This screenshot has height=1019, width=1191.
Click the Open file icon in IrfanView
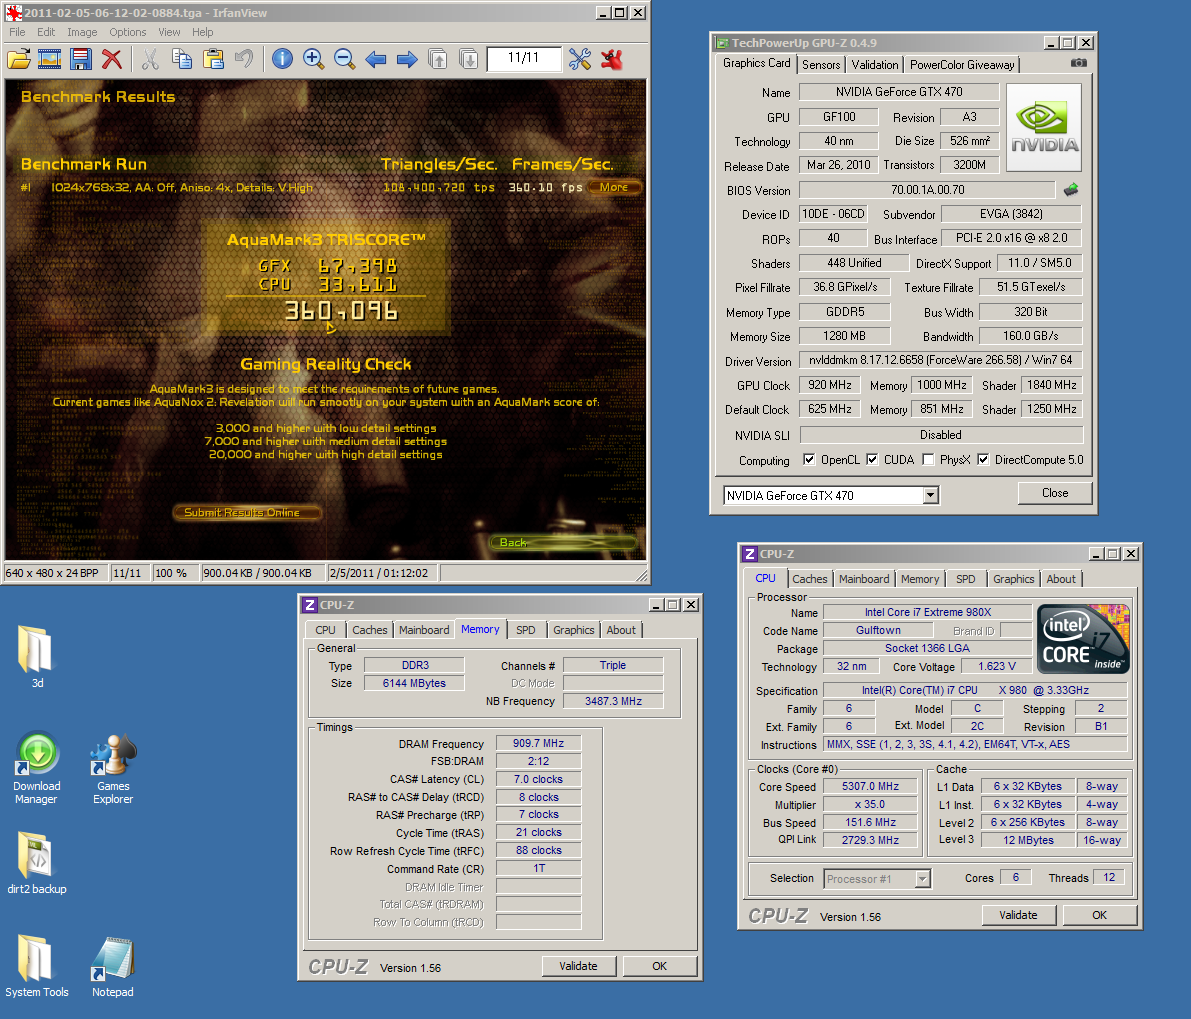pyautogui.click(x=19, y=58)
